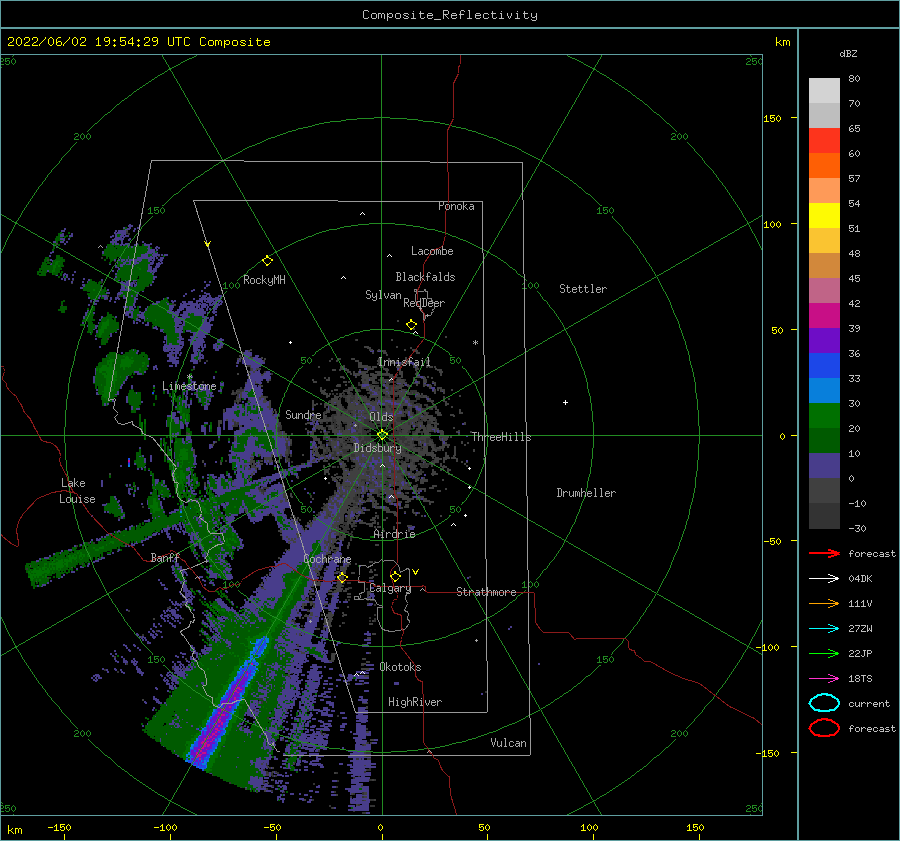
Task: Click the 22JP legend text
Action: tap(860, 653)
